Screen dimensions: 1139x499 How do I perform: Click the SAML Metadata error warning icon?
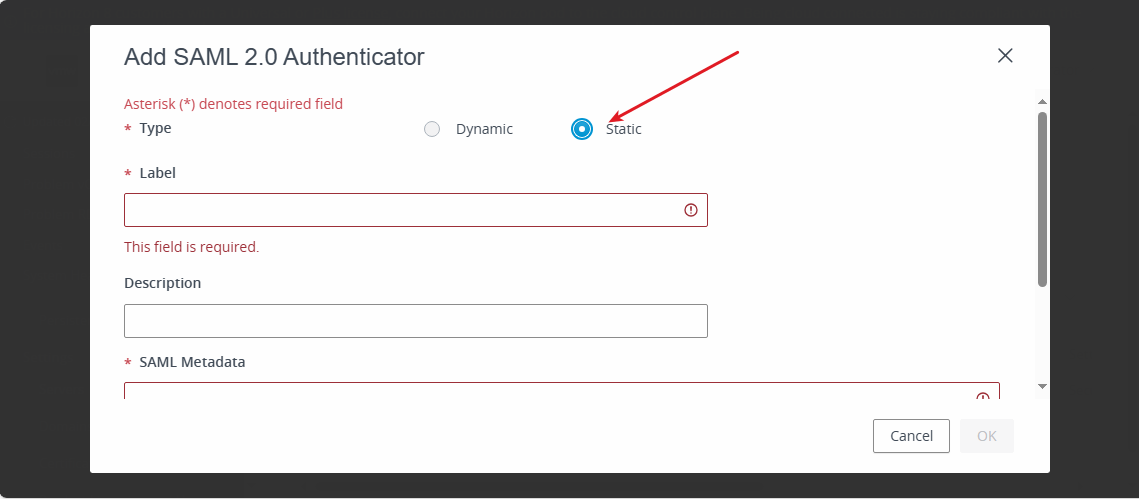983,396
